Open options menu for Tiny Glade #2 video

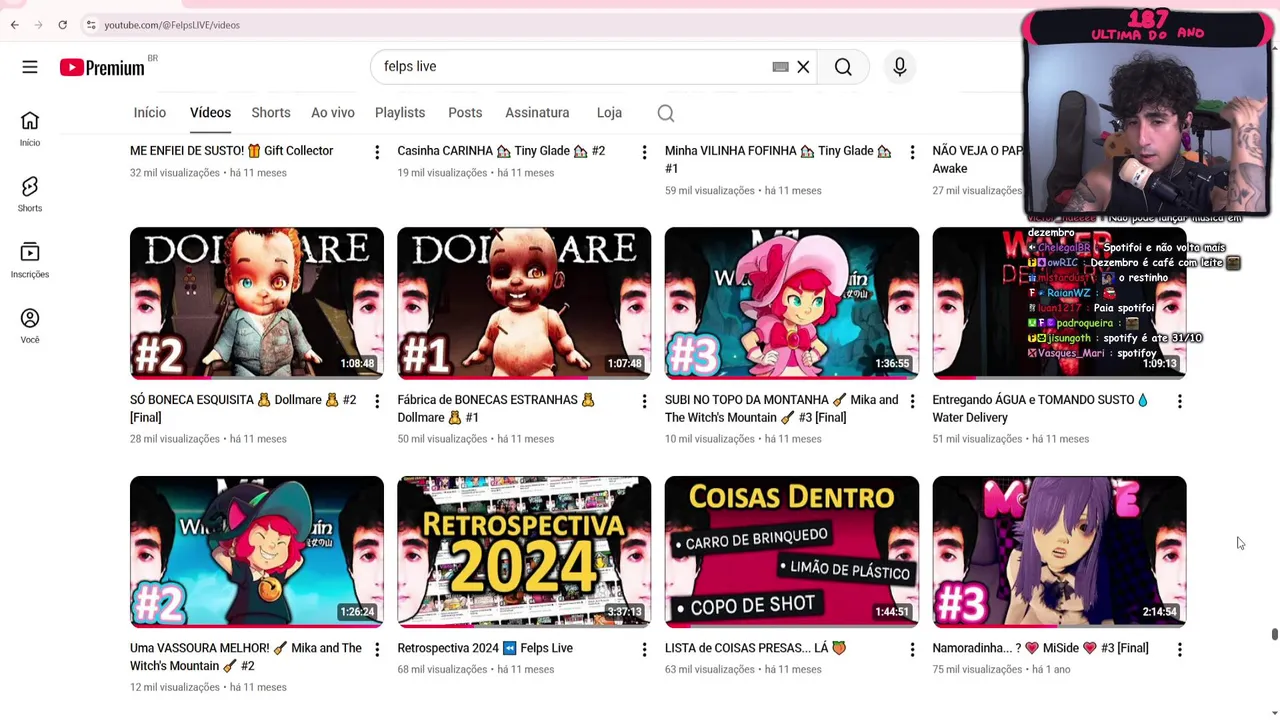pyautogui.click(x=644, y=152)
